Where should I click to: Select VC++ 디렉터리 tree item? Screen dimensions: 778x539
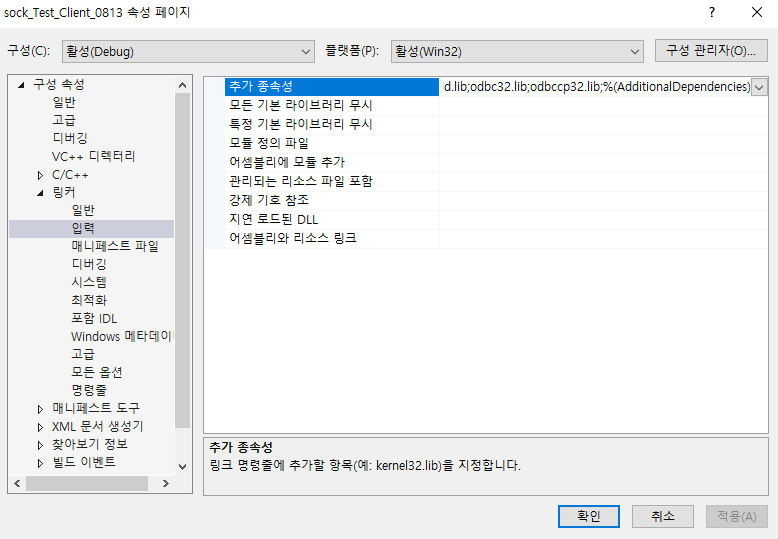(94, 156)
